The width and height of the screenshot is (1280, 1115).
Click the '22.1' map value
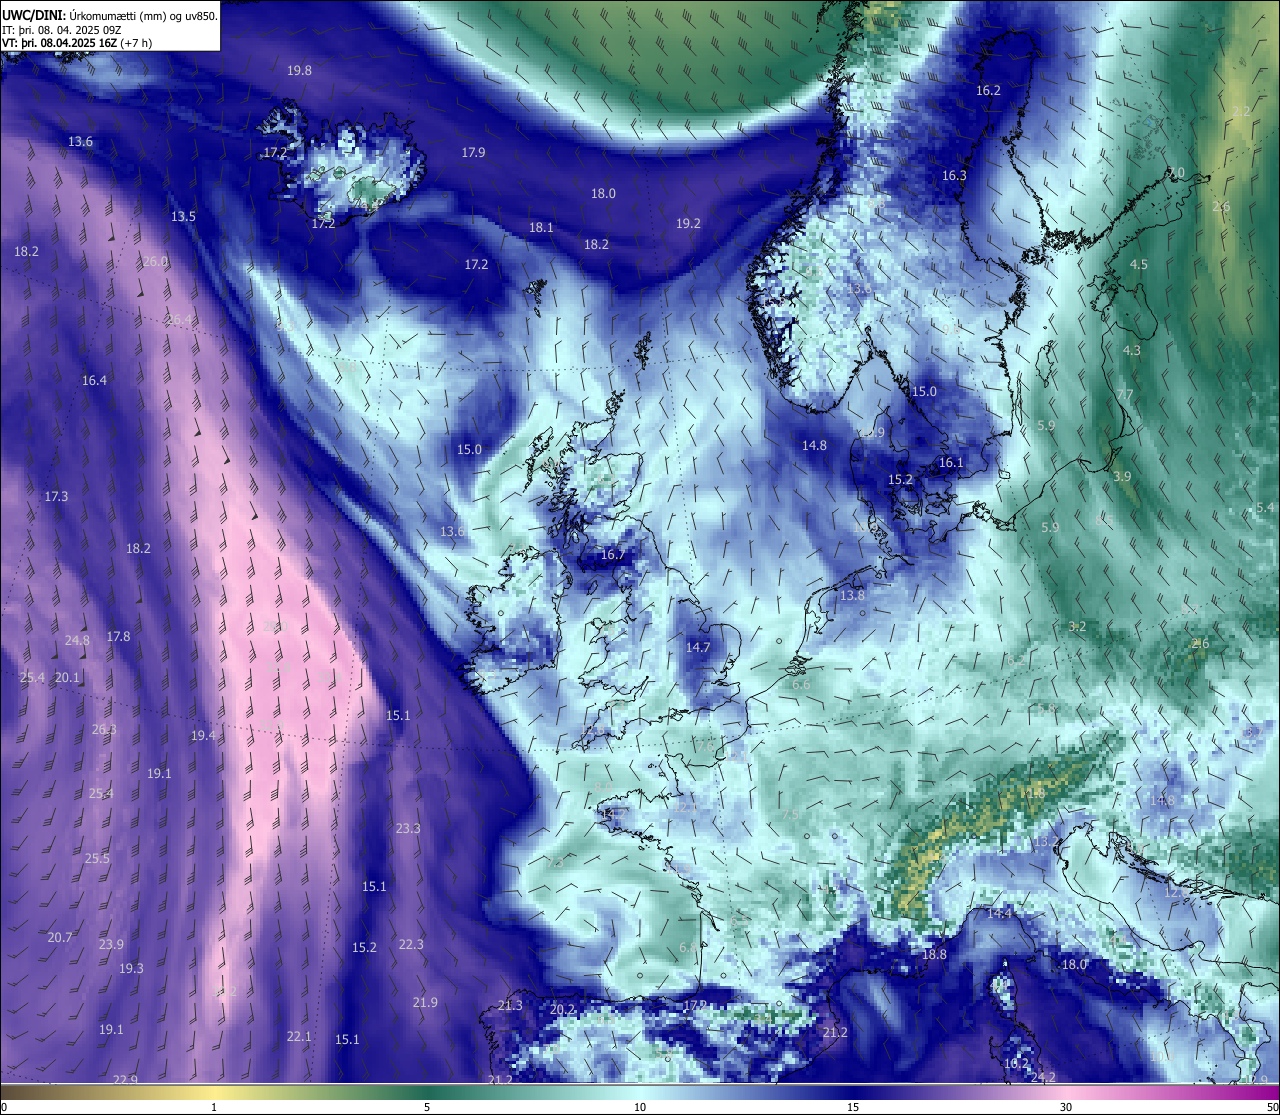click(x=299, y=1036)
